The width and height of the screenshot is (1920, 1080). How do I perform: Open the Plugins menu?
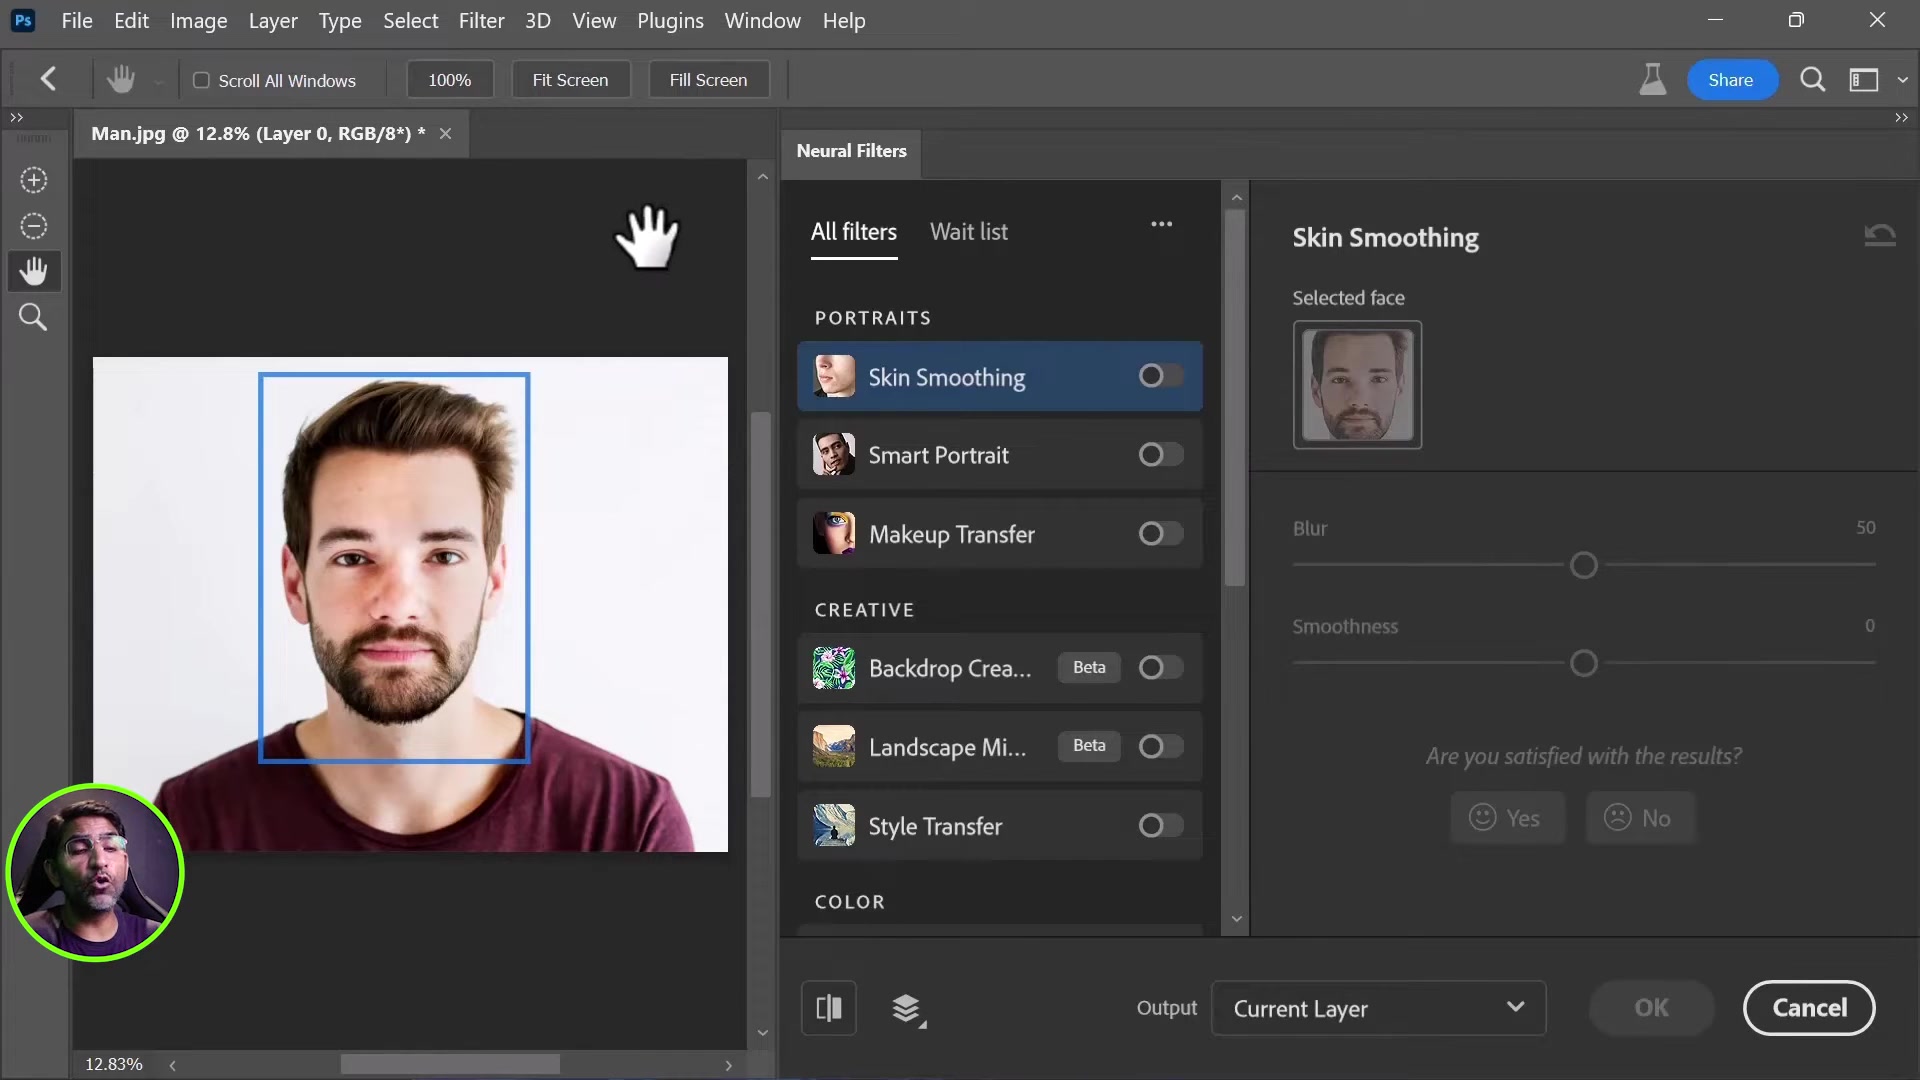[x=670, y=21]
